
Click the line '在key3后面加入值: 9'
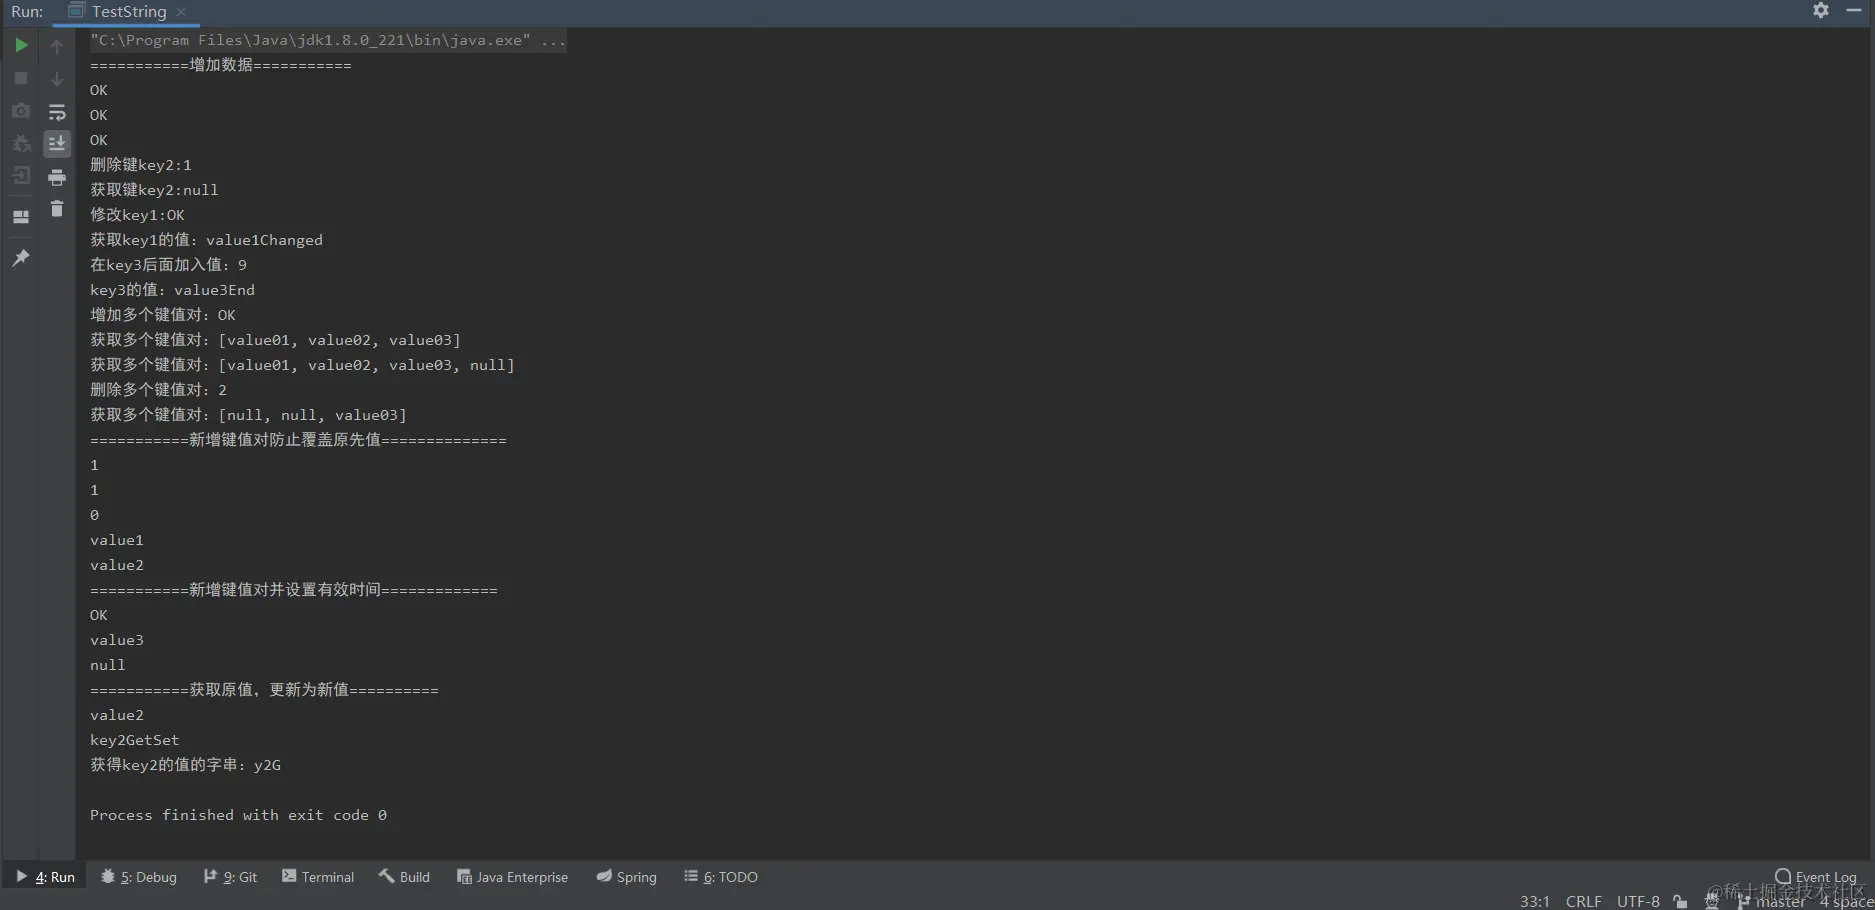[x=168, y=265]
